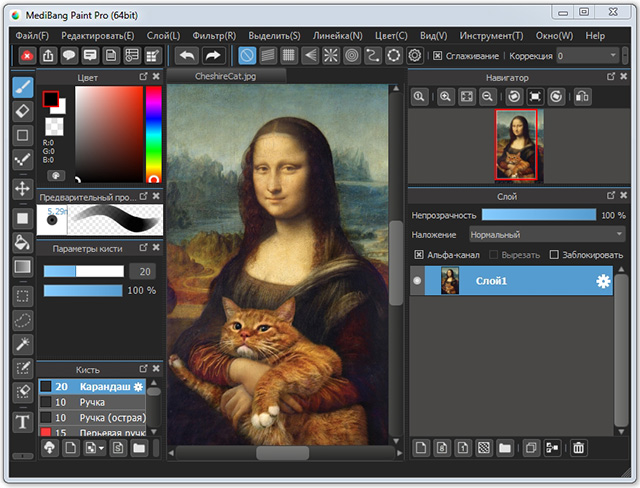Open the Наложение blend mode dropdown
The width and height of the screenshot is (640, 488).
548,234
